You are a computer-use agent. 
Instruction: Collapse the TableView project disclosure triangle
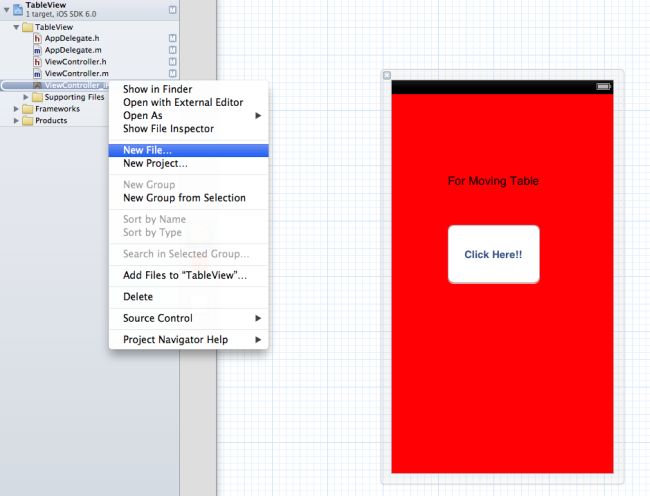[6, 9]
